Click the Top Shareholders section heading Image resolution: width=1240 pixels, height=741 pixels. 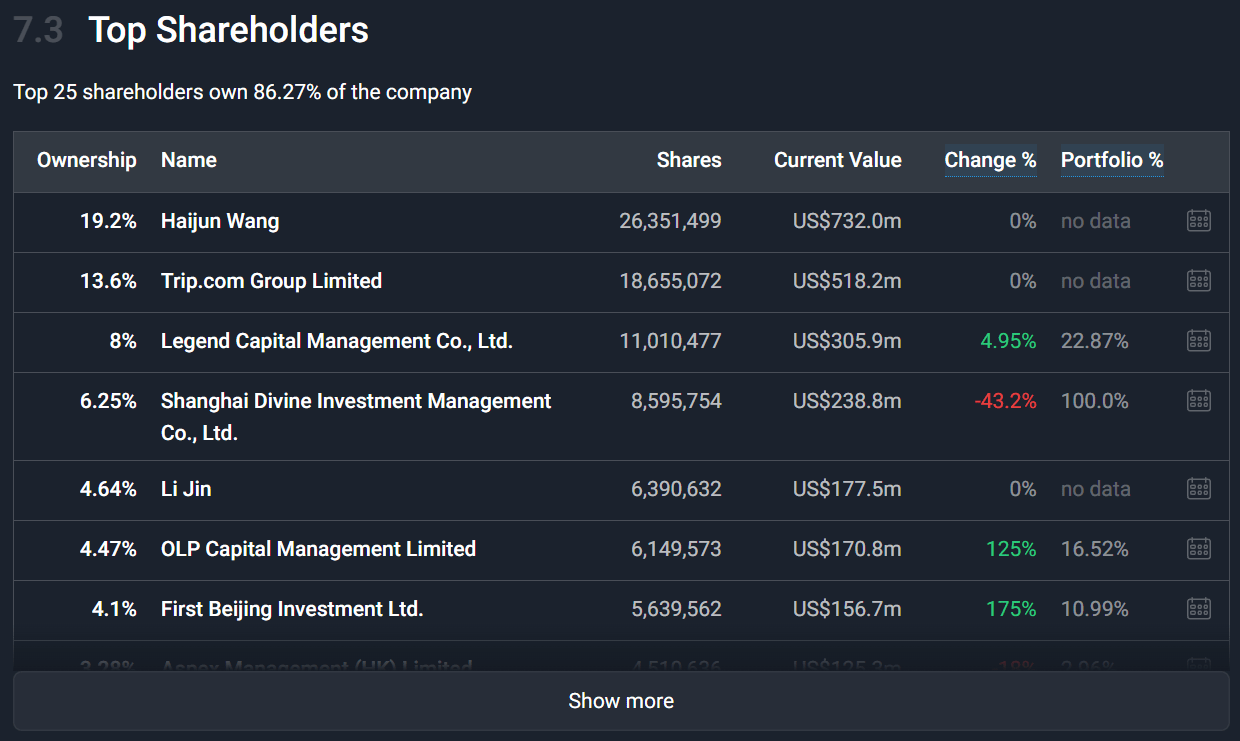click(x=229, y=30)
